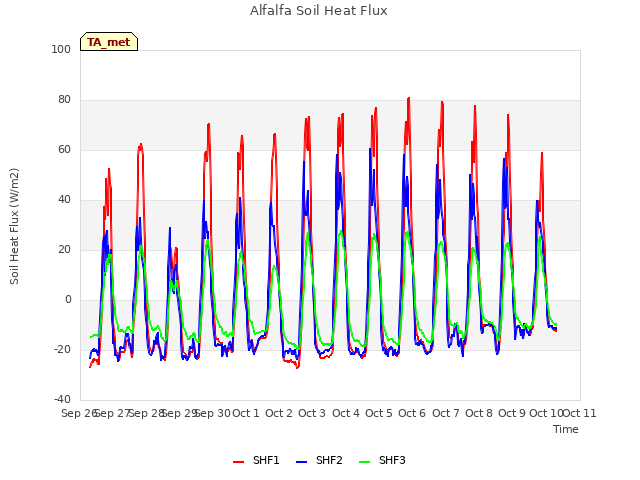Click the Oct 6 x-axis label

pyautogui.click(x=412, y=413)
